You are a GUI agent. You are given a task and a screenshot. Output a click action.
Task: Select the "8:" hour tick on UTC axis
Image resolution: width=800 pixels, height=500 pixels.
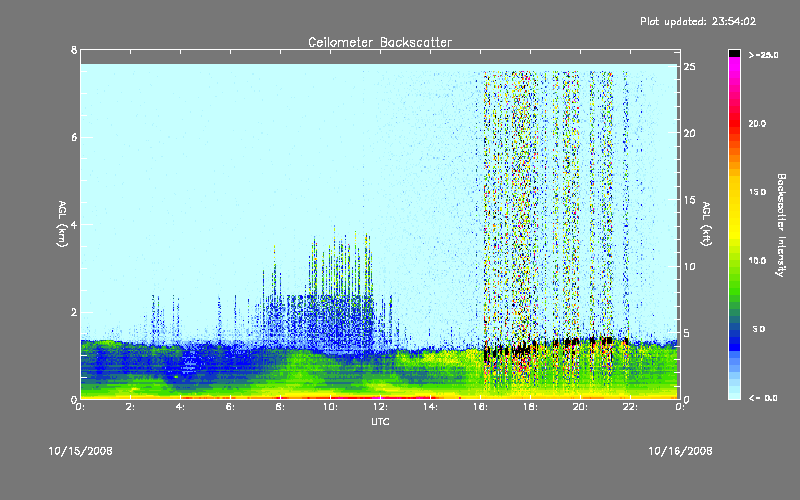point(280,407)
